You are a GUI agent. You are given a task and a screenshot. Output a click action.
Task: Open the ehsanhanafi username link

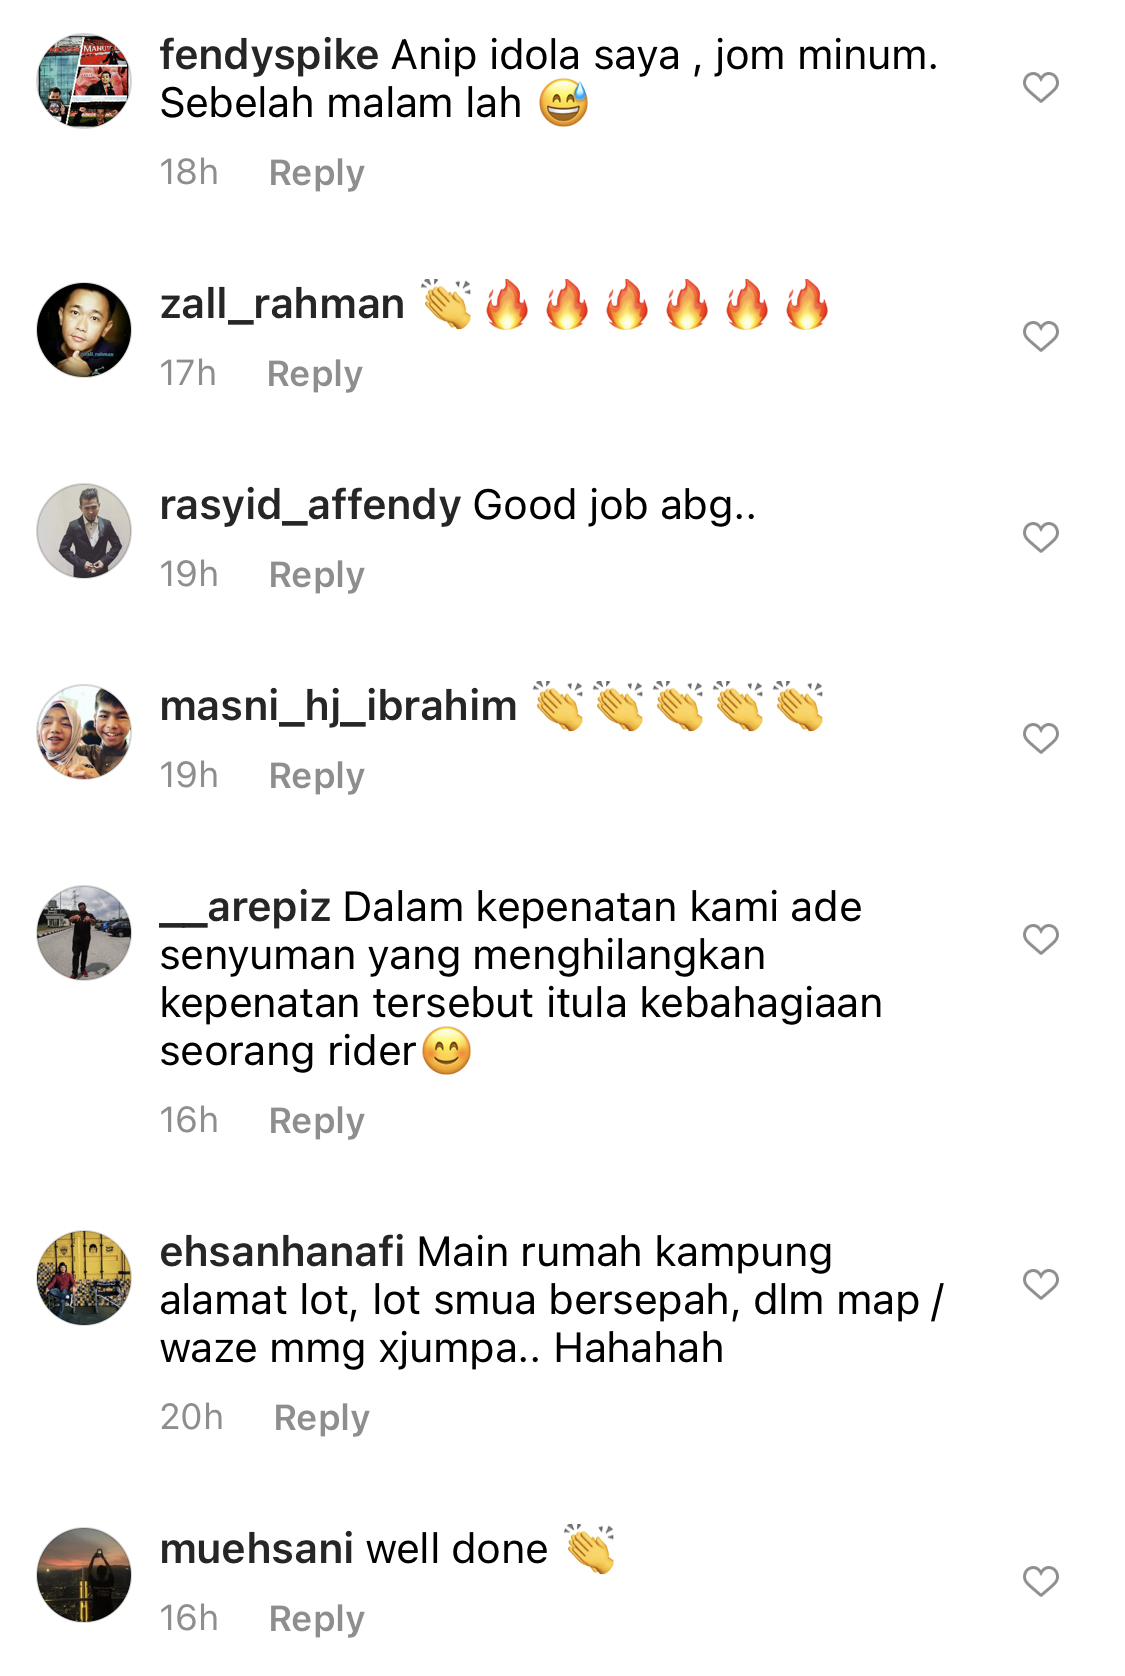pos(282,1252)
